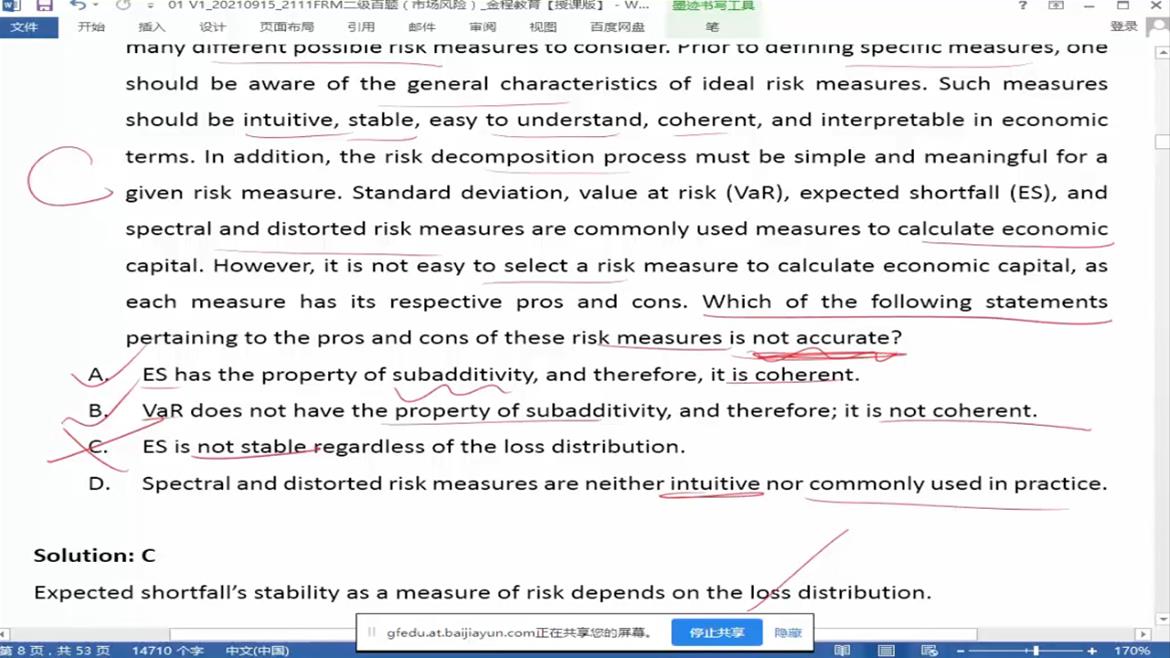Switch to Read Mode view icon
This screenshot has height=658, width=1170.
coord(842,651)
